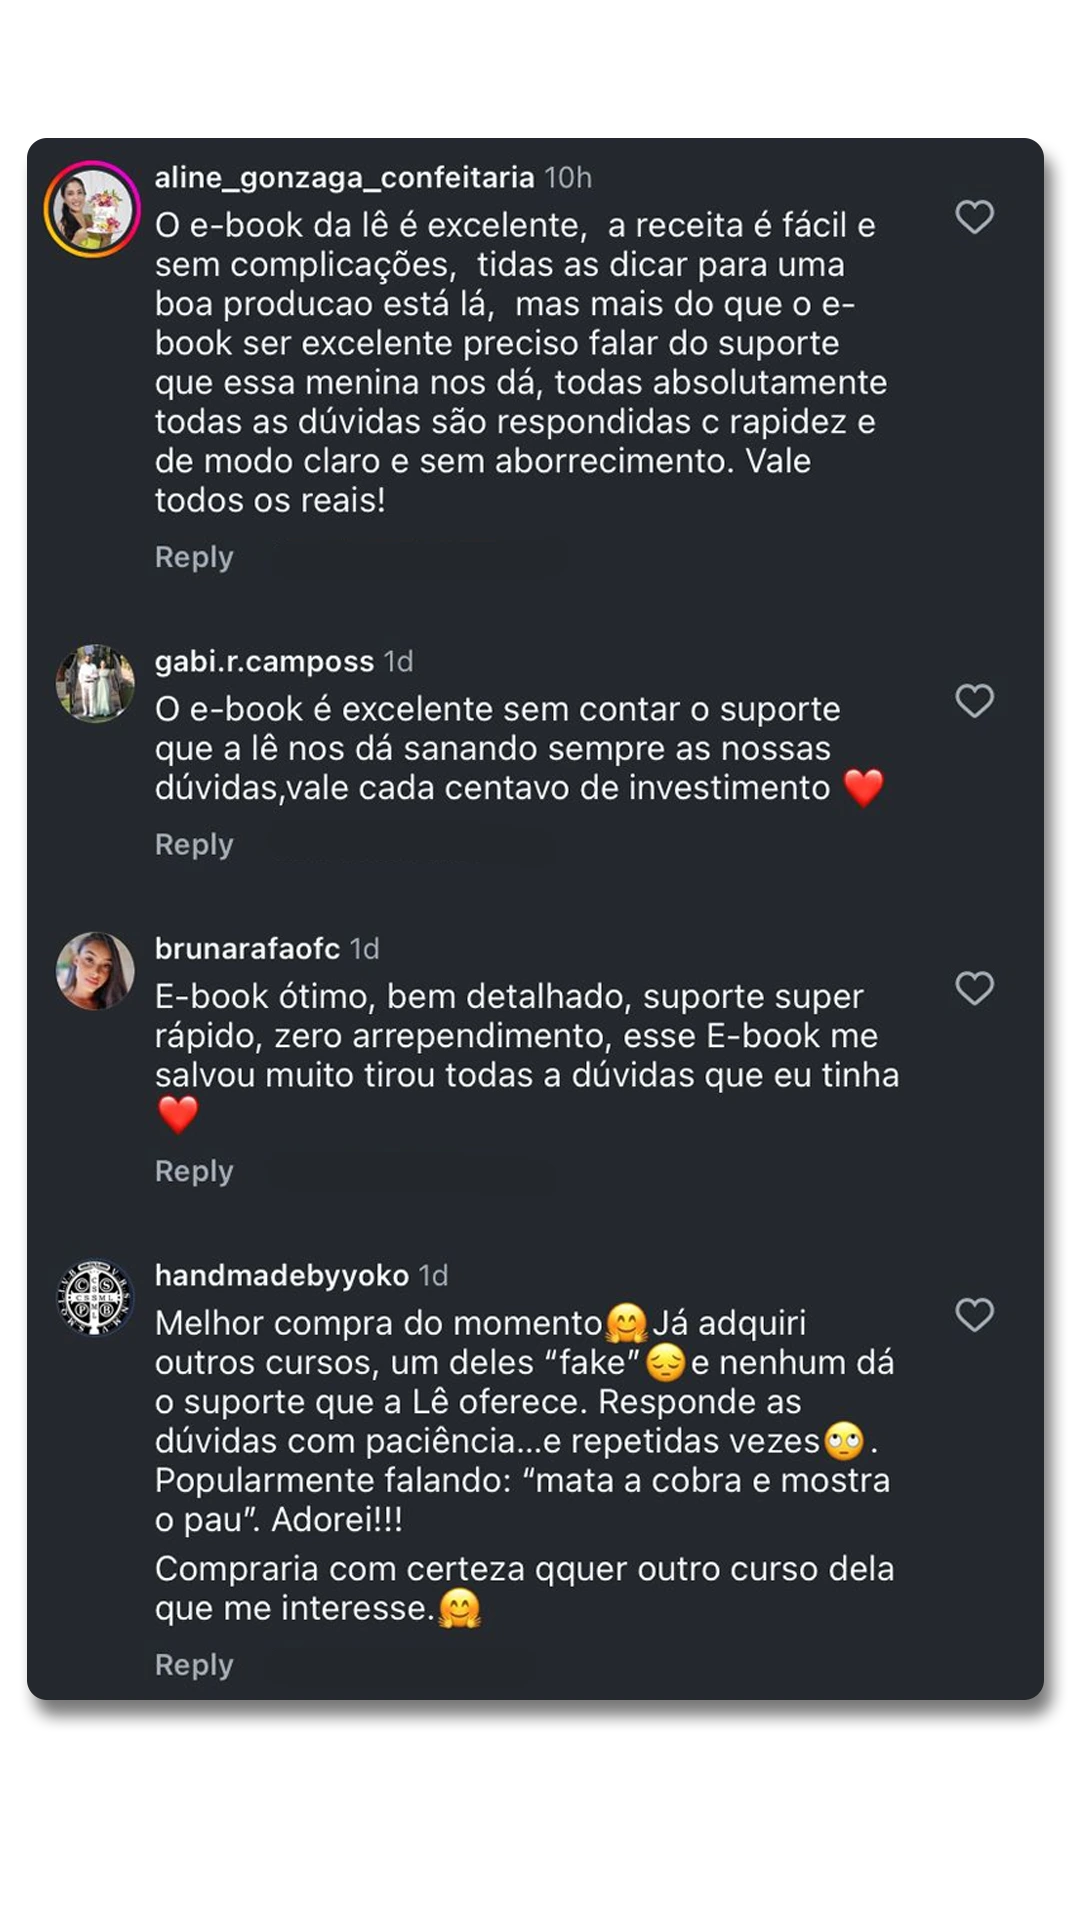
Task: Click gabi.r.camposs's avatar photo
Action: [x=95, y=684]
